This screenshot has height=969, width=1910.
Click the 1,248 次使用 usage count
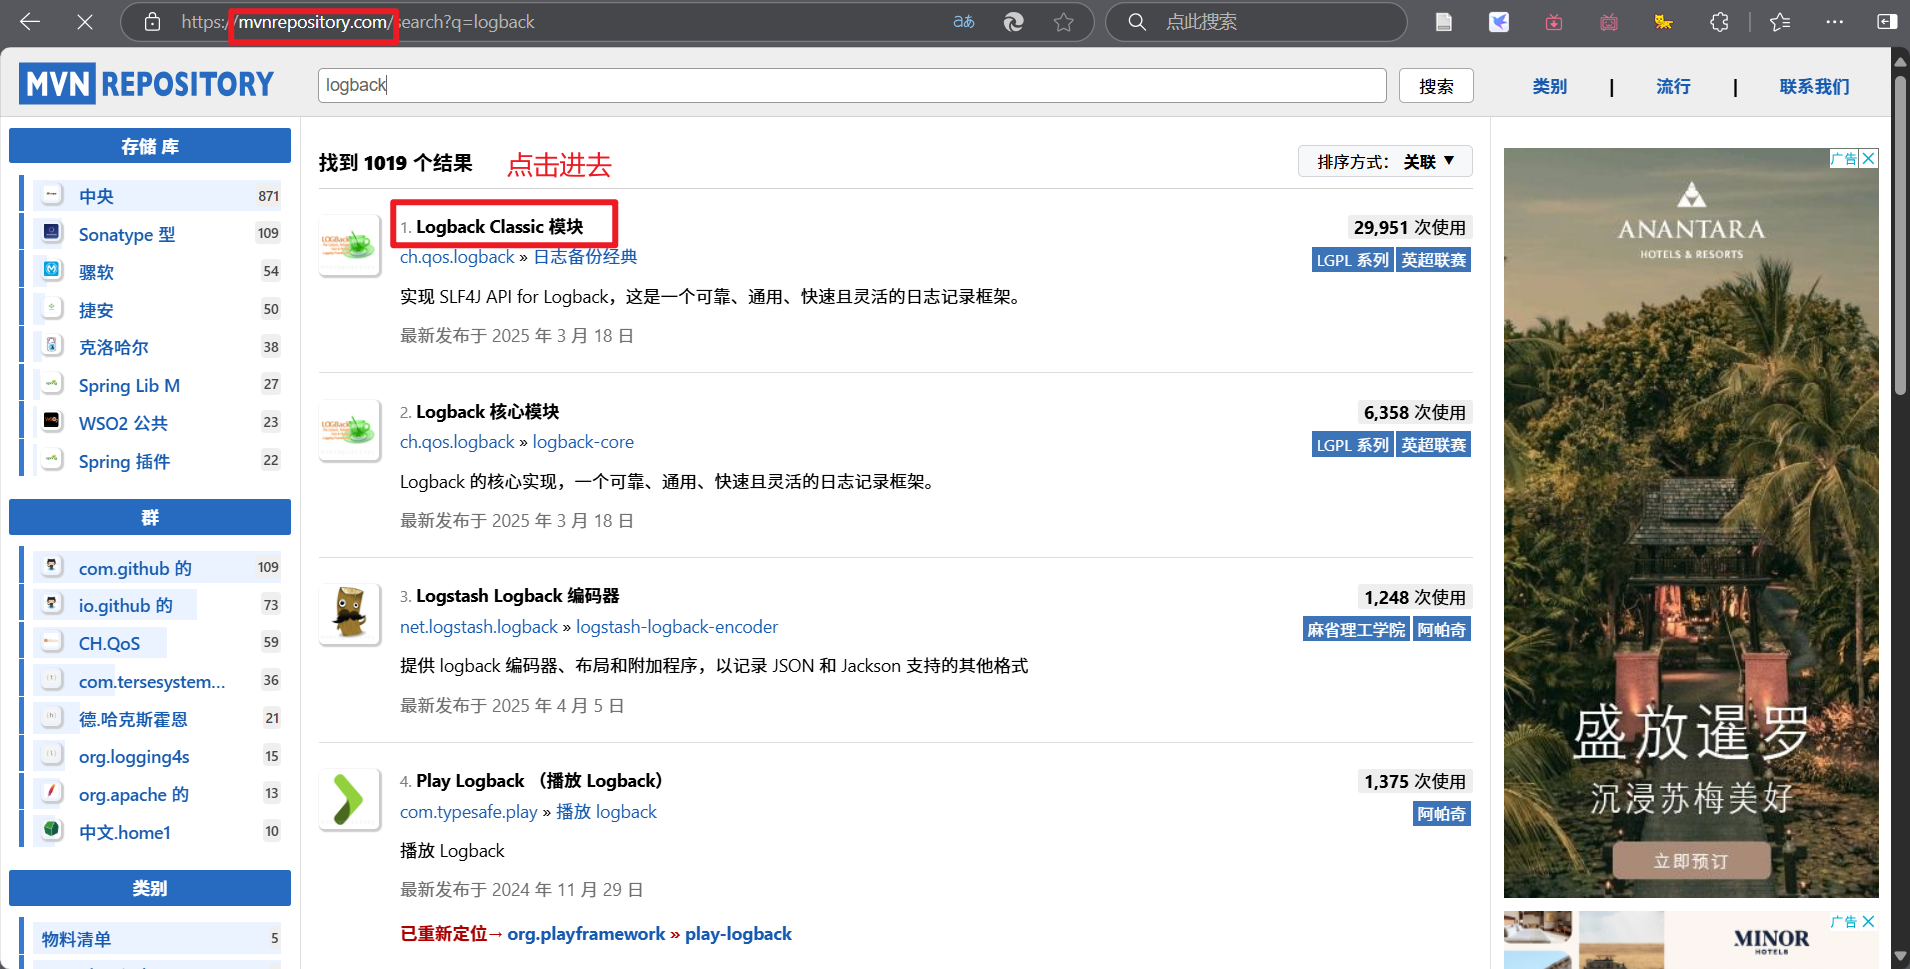[1414, 598]
